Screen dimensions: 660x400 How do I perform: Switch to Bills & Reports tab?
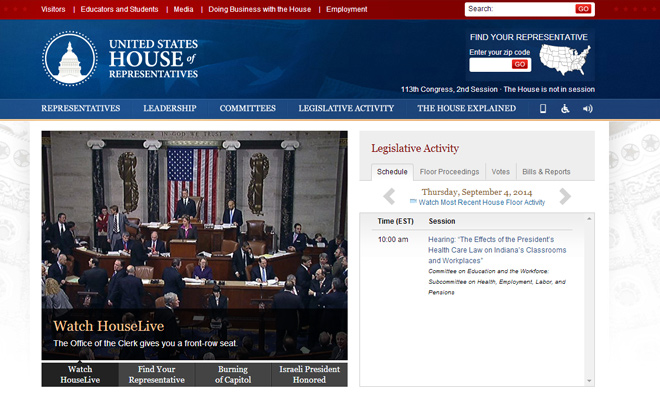[x=546, y=172]
